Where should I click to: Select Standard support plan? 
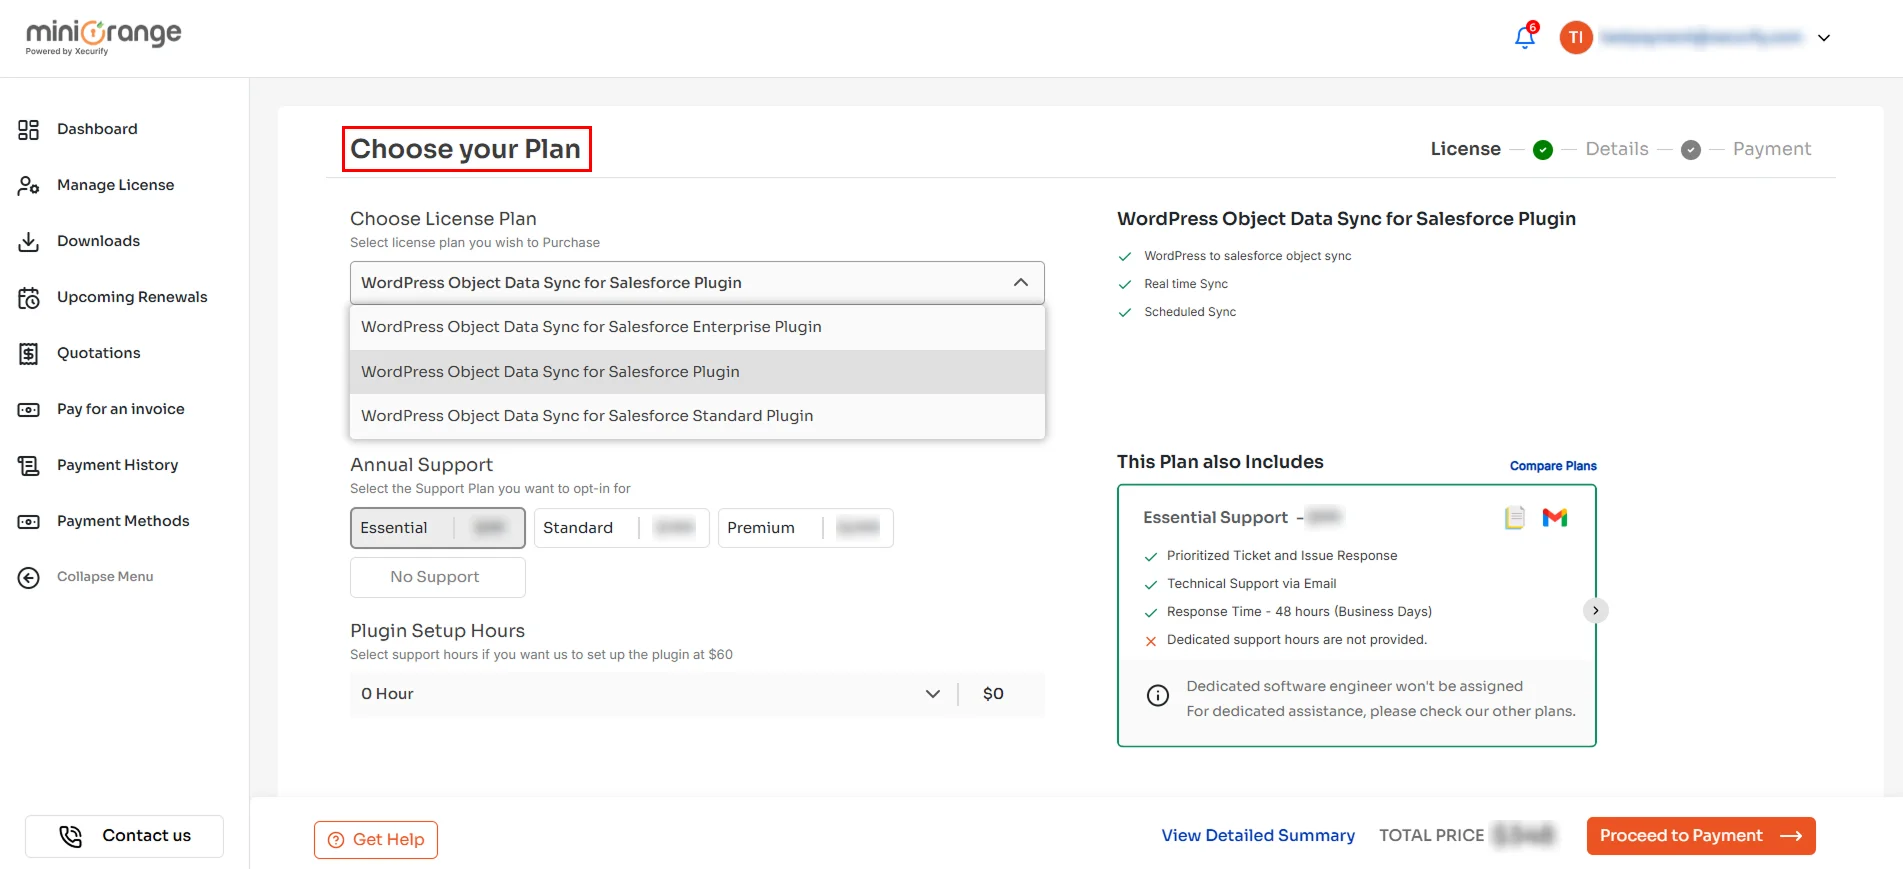click(x=622, y=528)
